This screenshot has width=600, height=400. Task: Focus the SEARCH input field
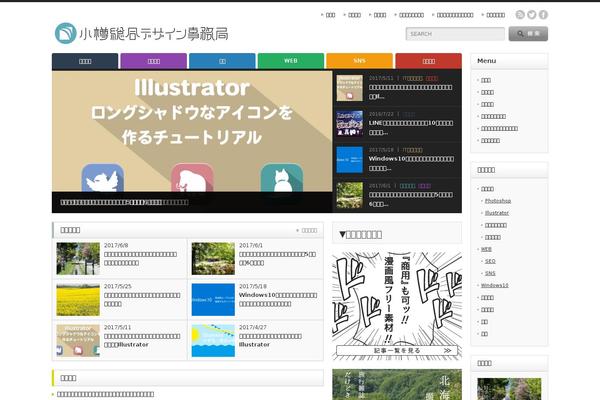pyautogui.click(x=455, y=34)
